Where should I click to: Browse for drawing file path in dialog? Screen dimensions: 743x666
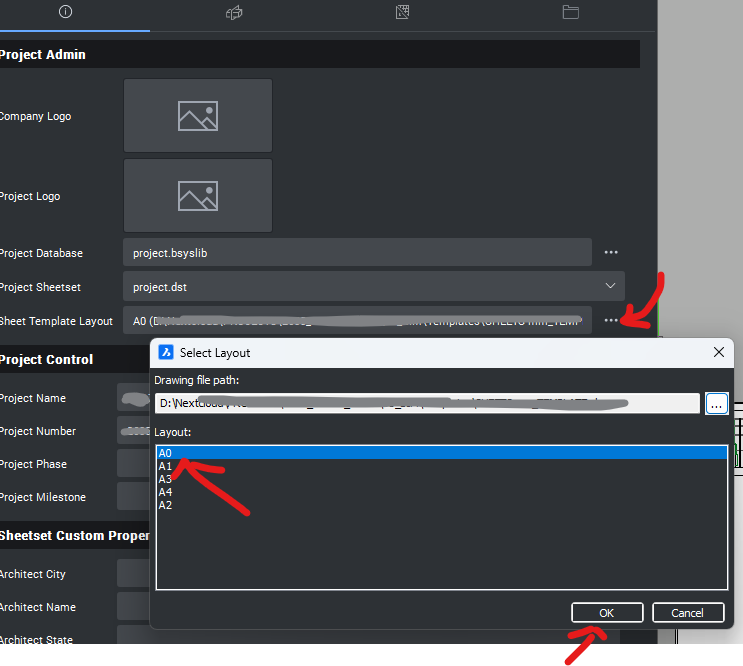click(717, 404)
